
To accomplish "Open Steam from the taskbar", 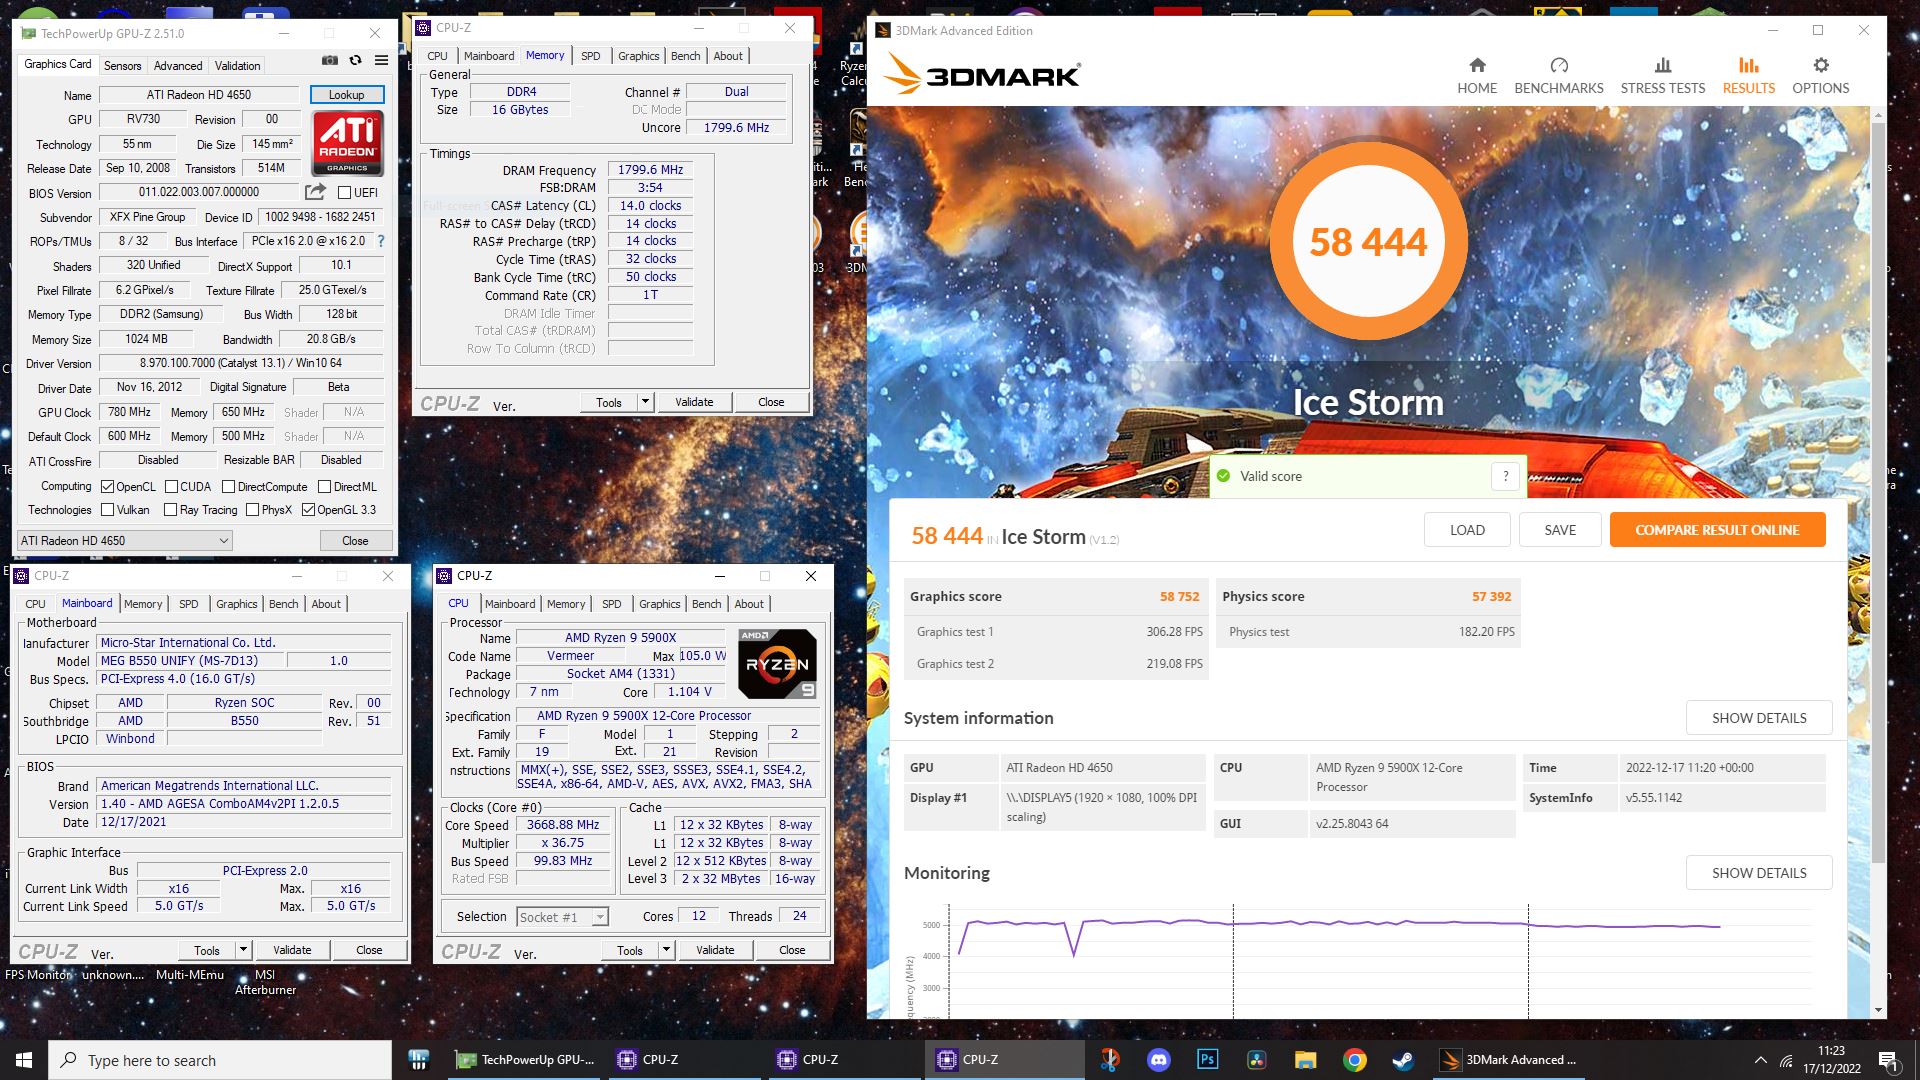I will pos(1403,1060).
